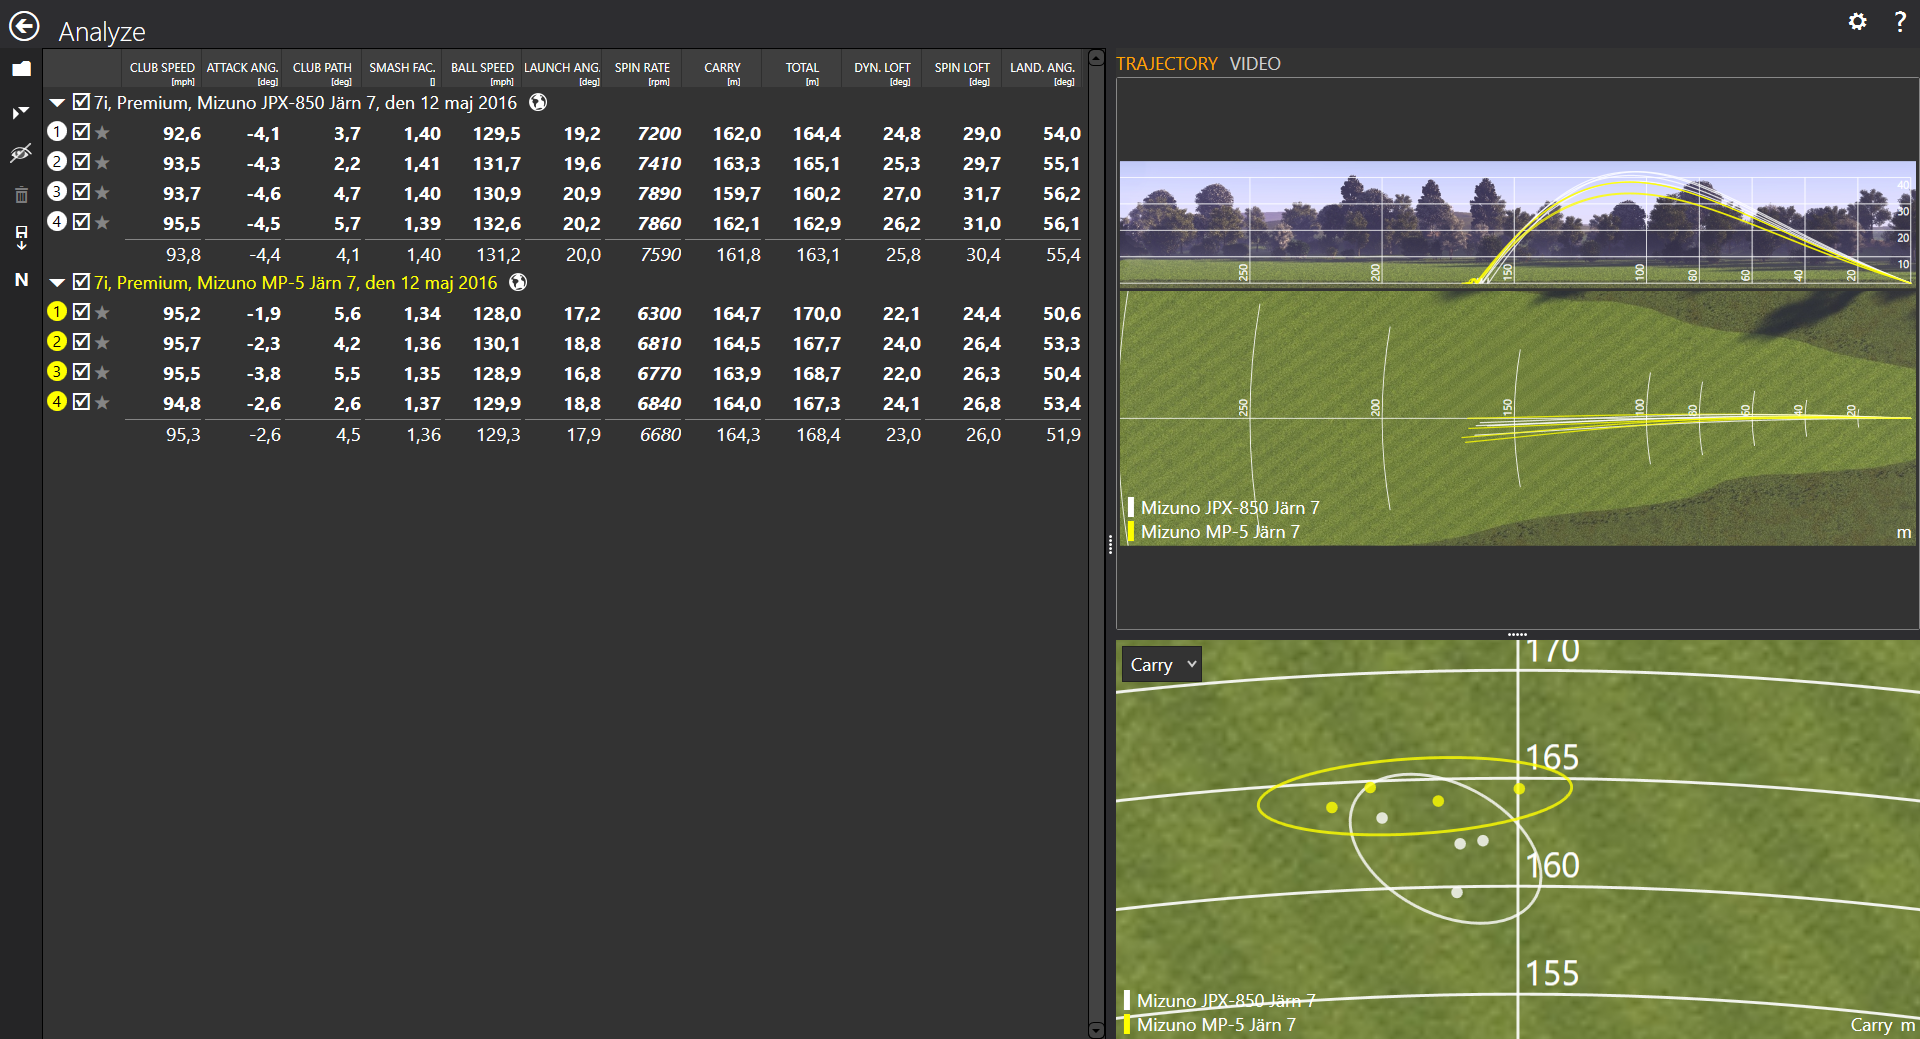Click the horizontal splitter grip above dispersion
The width and height of the screenshot is (1920, 1039).
1517,635
